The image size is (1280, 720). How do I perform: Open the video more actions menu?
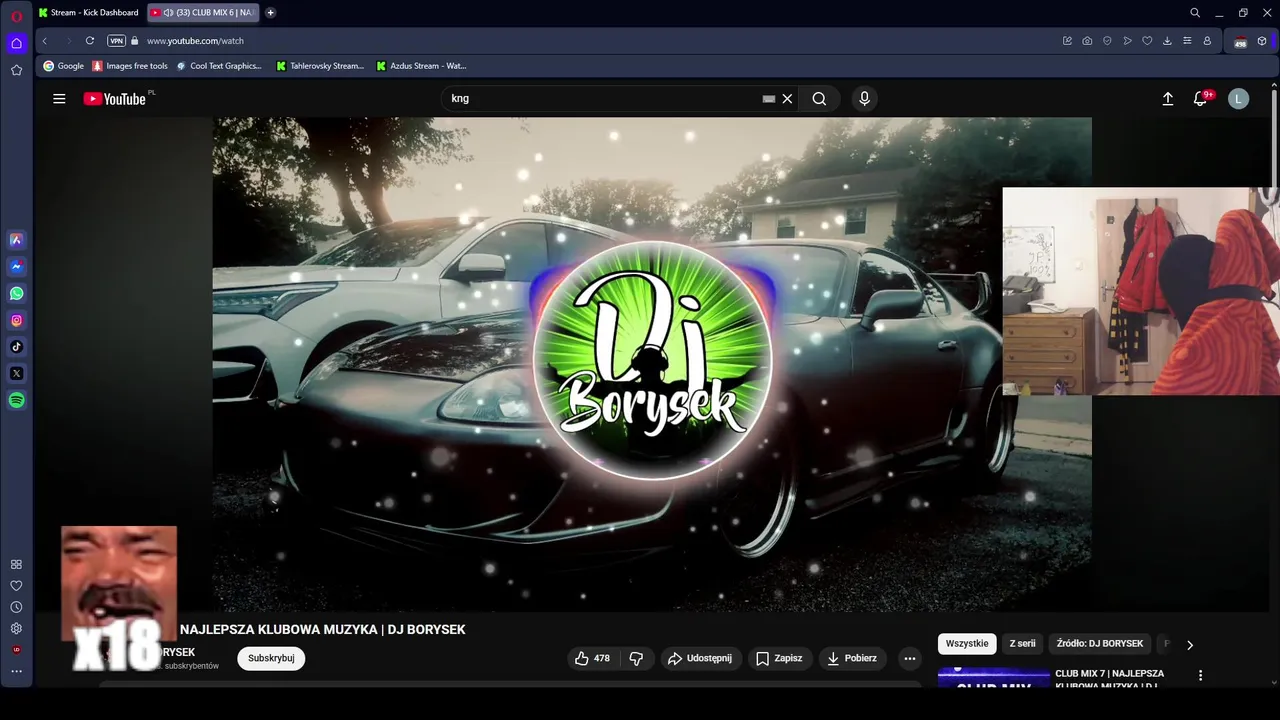pyautogui.click(x=909, y=658)
